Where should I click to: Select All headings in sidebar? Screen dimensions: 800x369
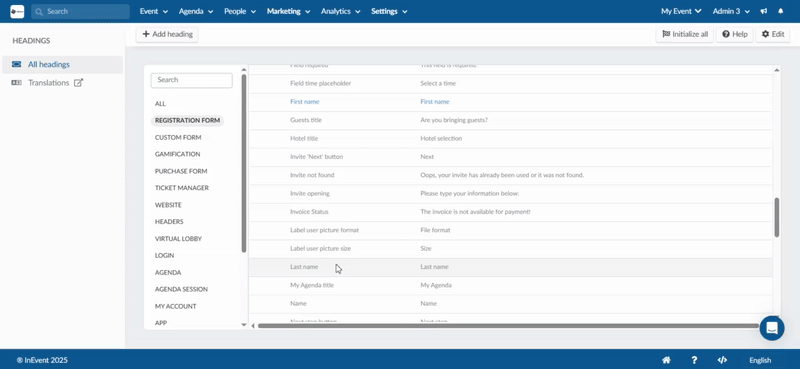[62, 64]
